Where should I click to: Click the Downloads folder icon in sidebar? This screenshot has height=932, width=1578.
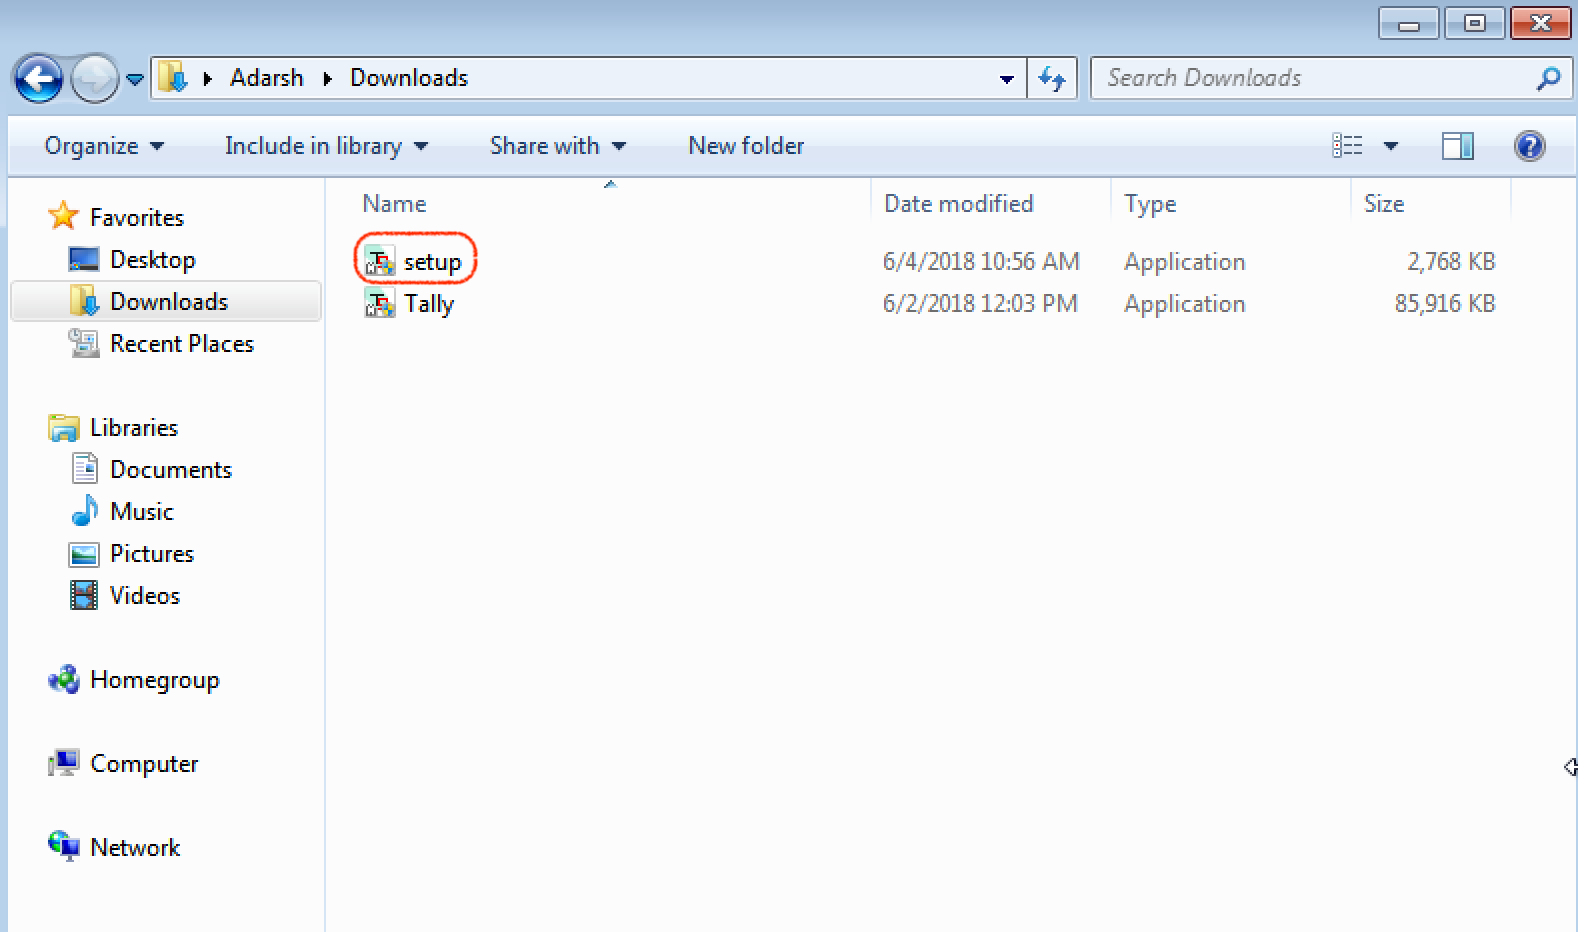click(84, 301)
